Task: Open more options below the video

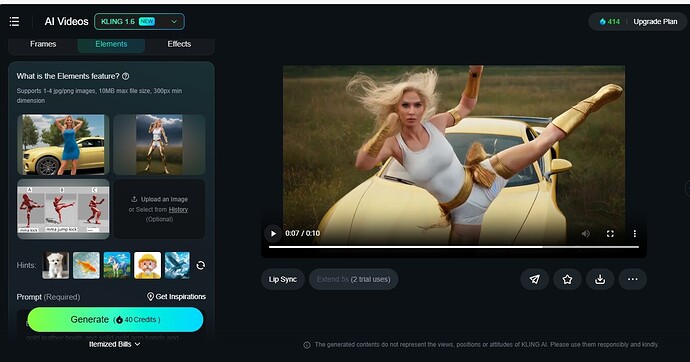Action: (x=632, y=279)
